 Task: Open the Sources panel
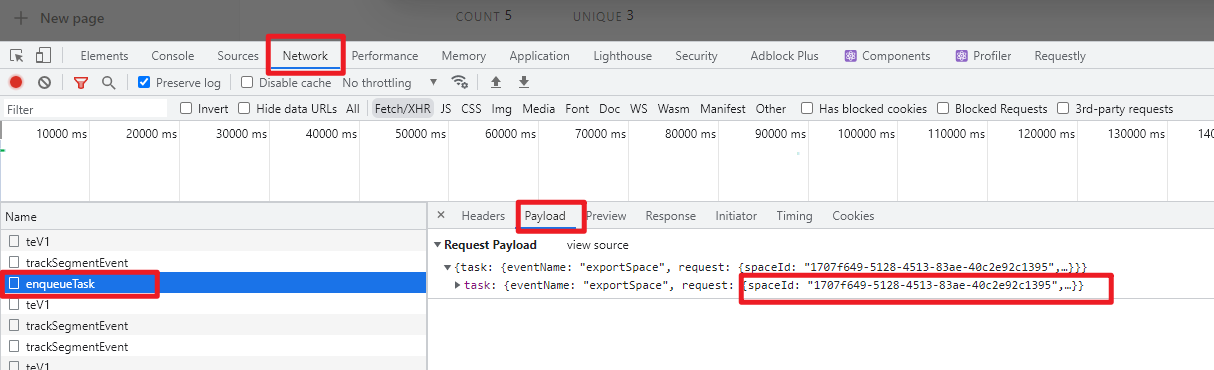[x=238, y=56]
